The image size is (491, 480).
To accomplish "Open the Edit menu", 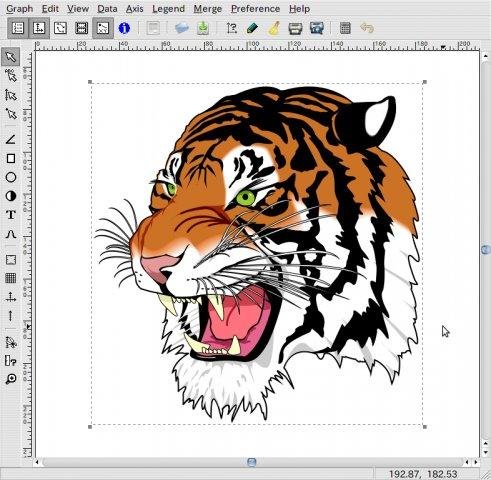I will coord(50,9).
